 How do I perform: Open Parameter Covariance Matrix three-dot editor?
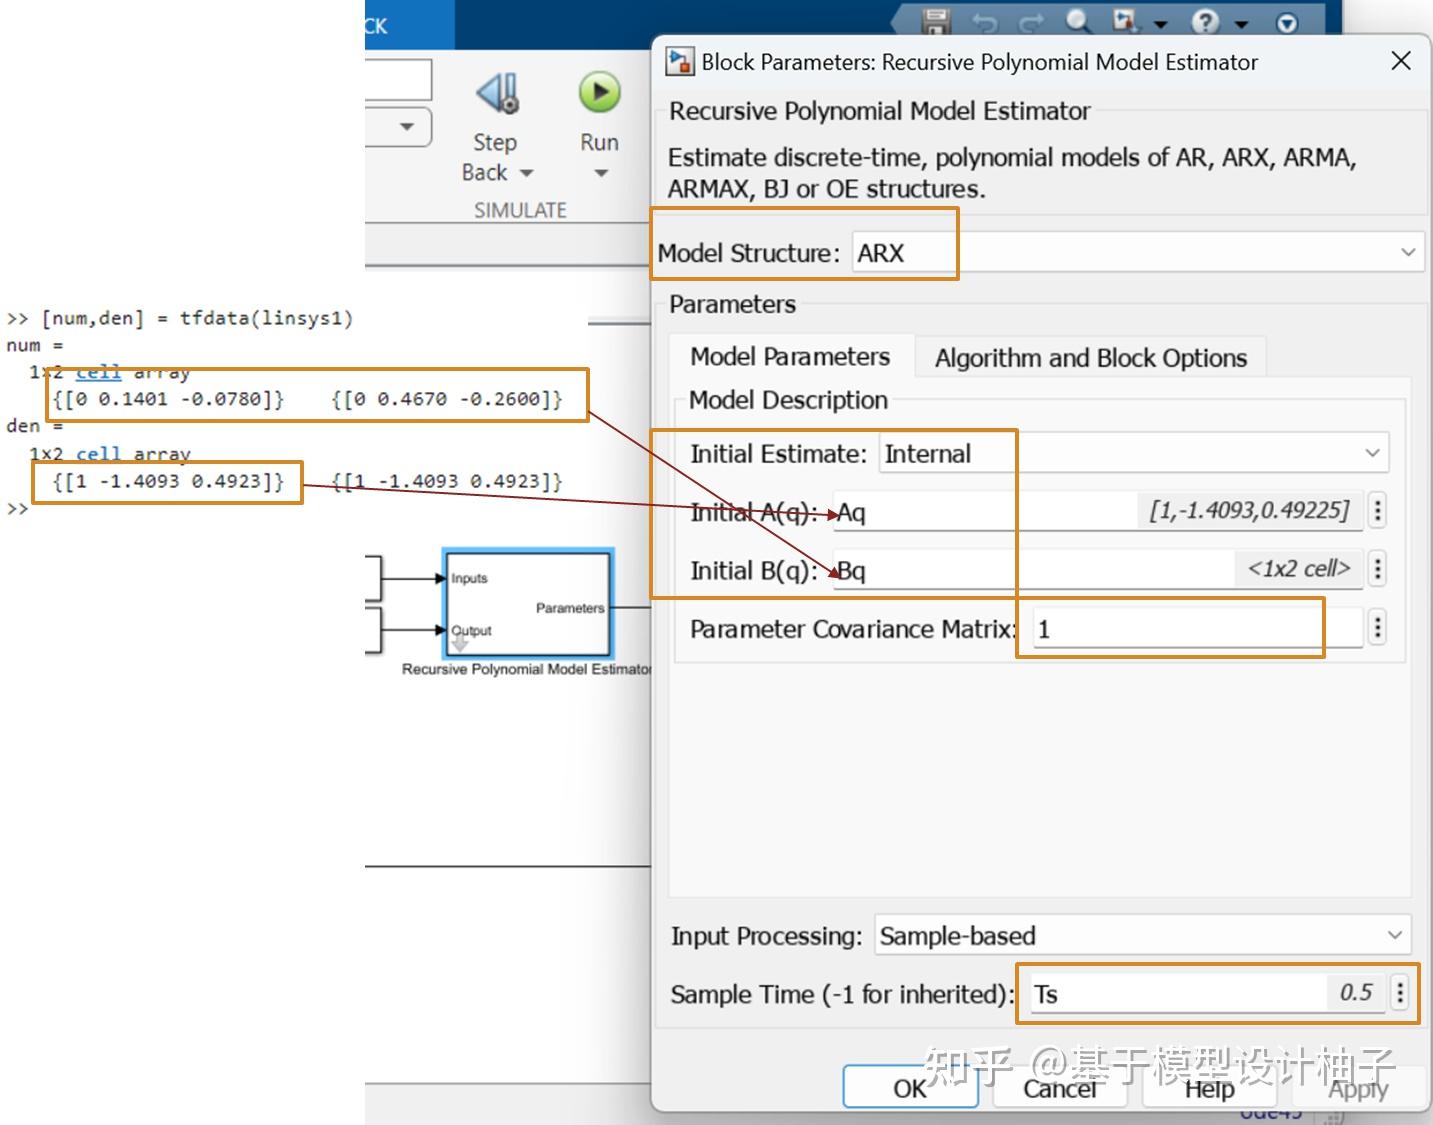coord(1377,627)
